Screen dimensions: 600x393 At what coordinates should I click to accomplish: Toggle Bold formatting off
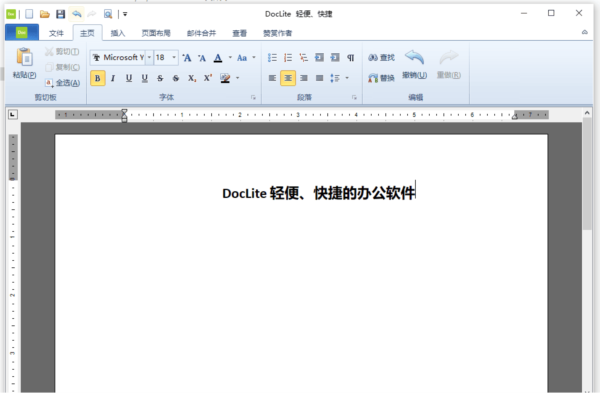coord(98,78)
